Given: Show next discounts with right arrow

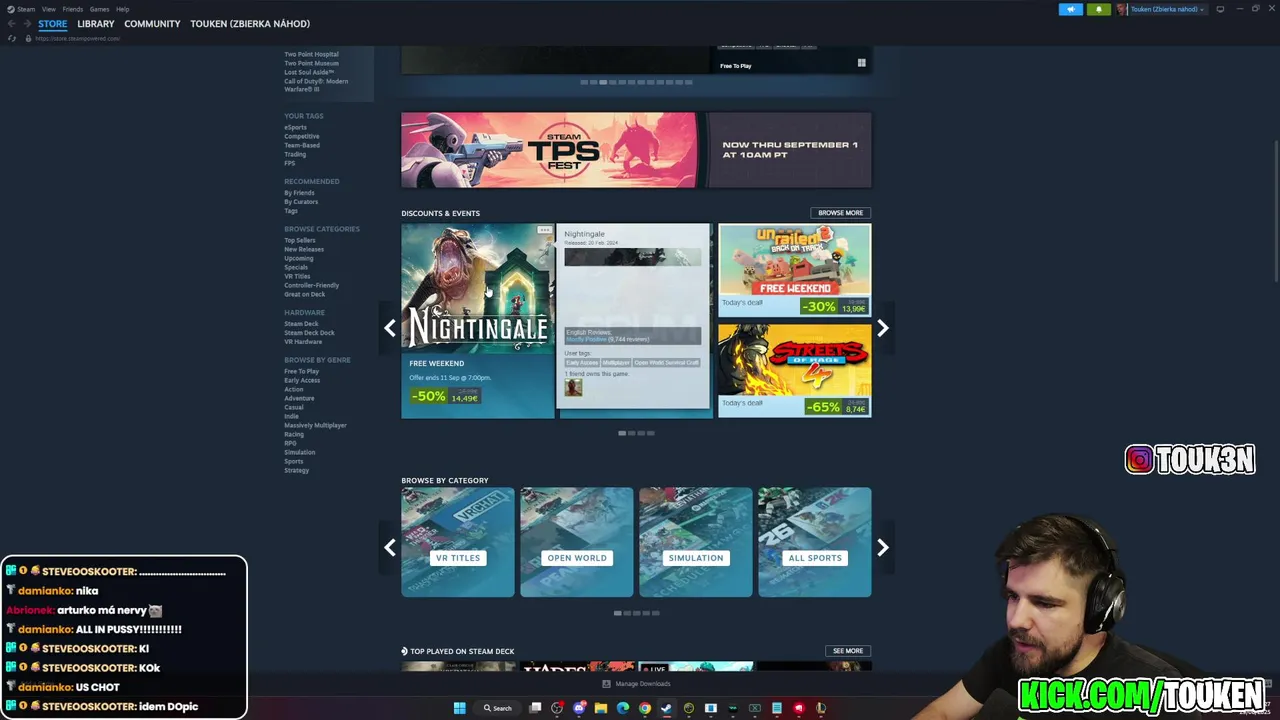Looking at the screenshot, I should [883, 328].
